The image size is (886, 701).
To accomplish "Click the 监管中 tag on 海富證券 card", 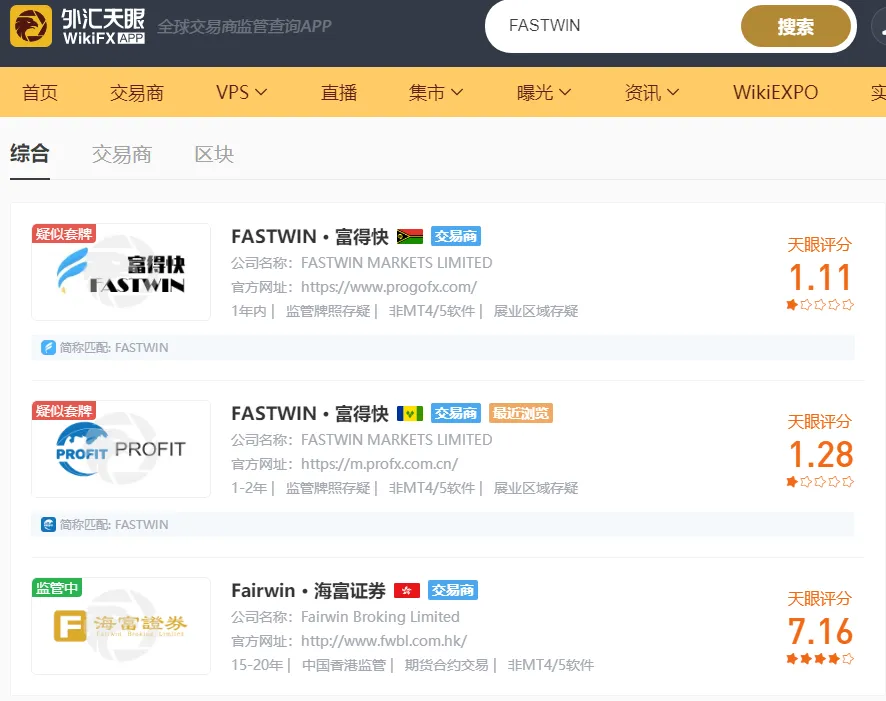I will tap(57, 587).
